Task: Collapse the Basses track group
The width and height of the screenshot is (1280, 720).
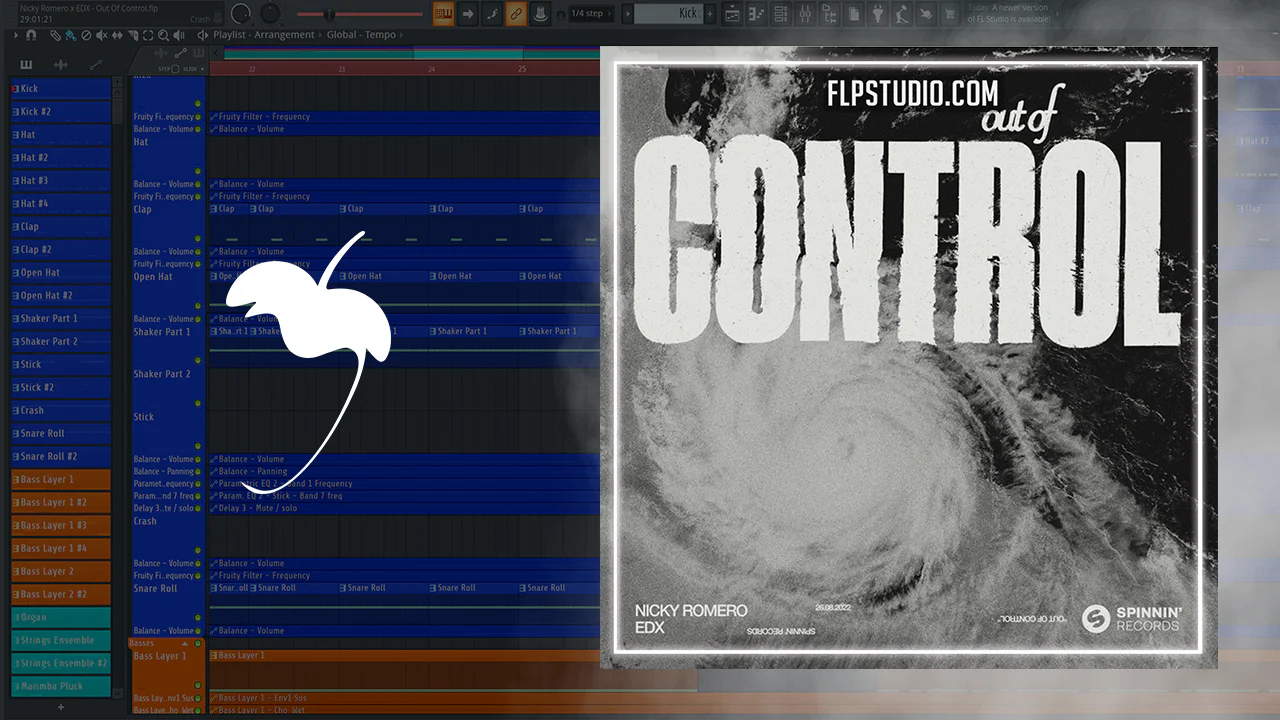Action: 185,643
